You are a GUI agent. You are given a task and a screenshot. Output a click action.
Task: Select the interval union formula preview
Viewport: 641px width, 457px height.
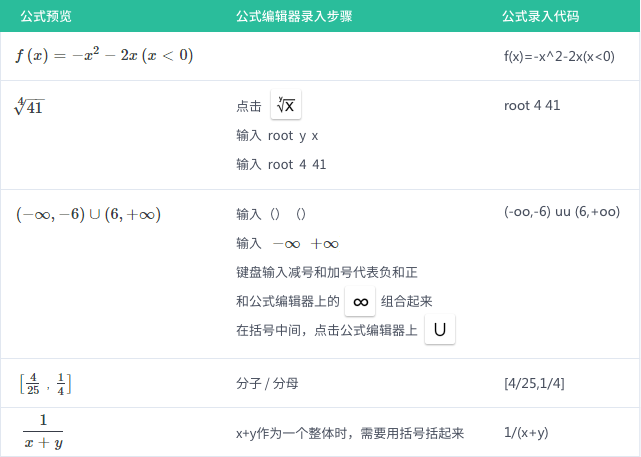[x=88, y=214]
